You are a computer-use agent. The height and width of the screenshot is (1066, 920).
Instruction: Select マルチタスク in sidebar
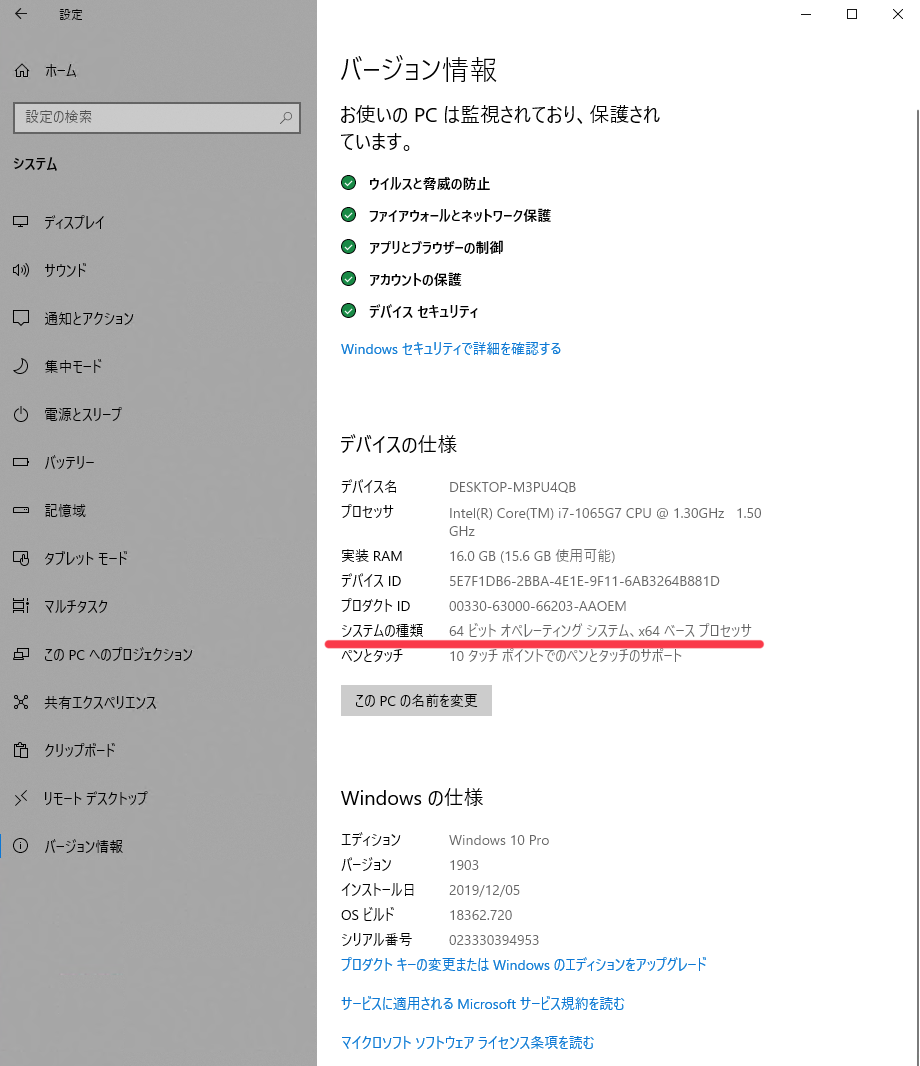pyautogui.click(x=76, y=607)
